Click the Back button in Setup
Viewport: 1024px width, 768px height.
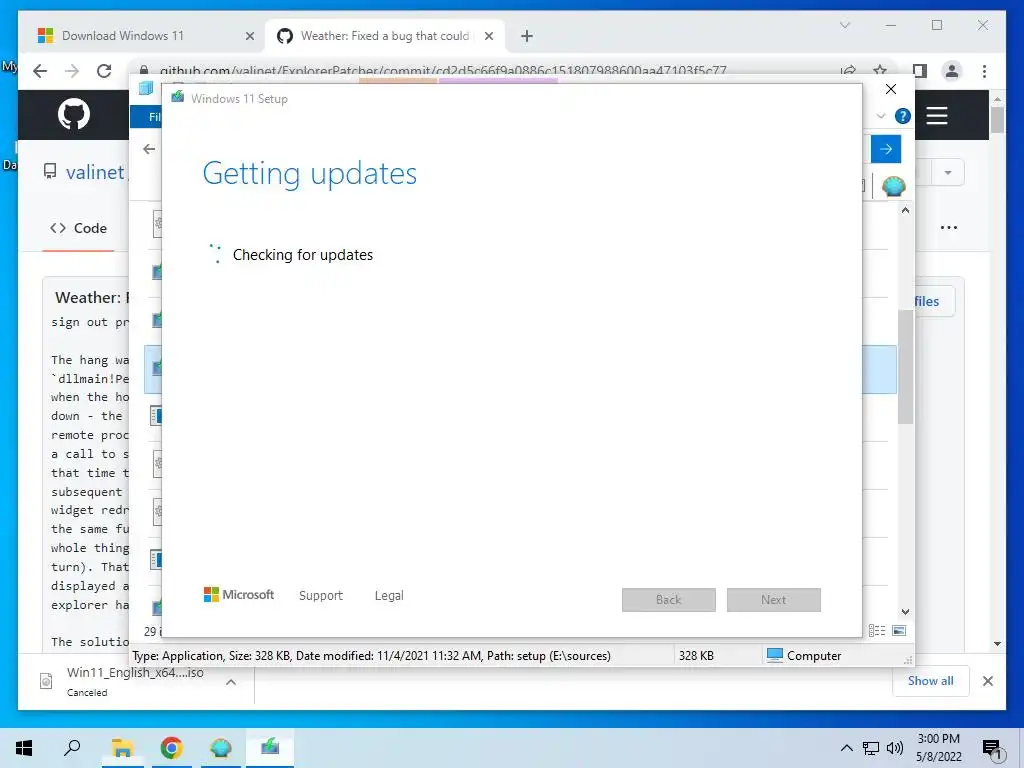669,600
